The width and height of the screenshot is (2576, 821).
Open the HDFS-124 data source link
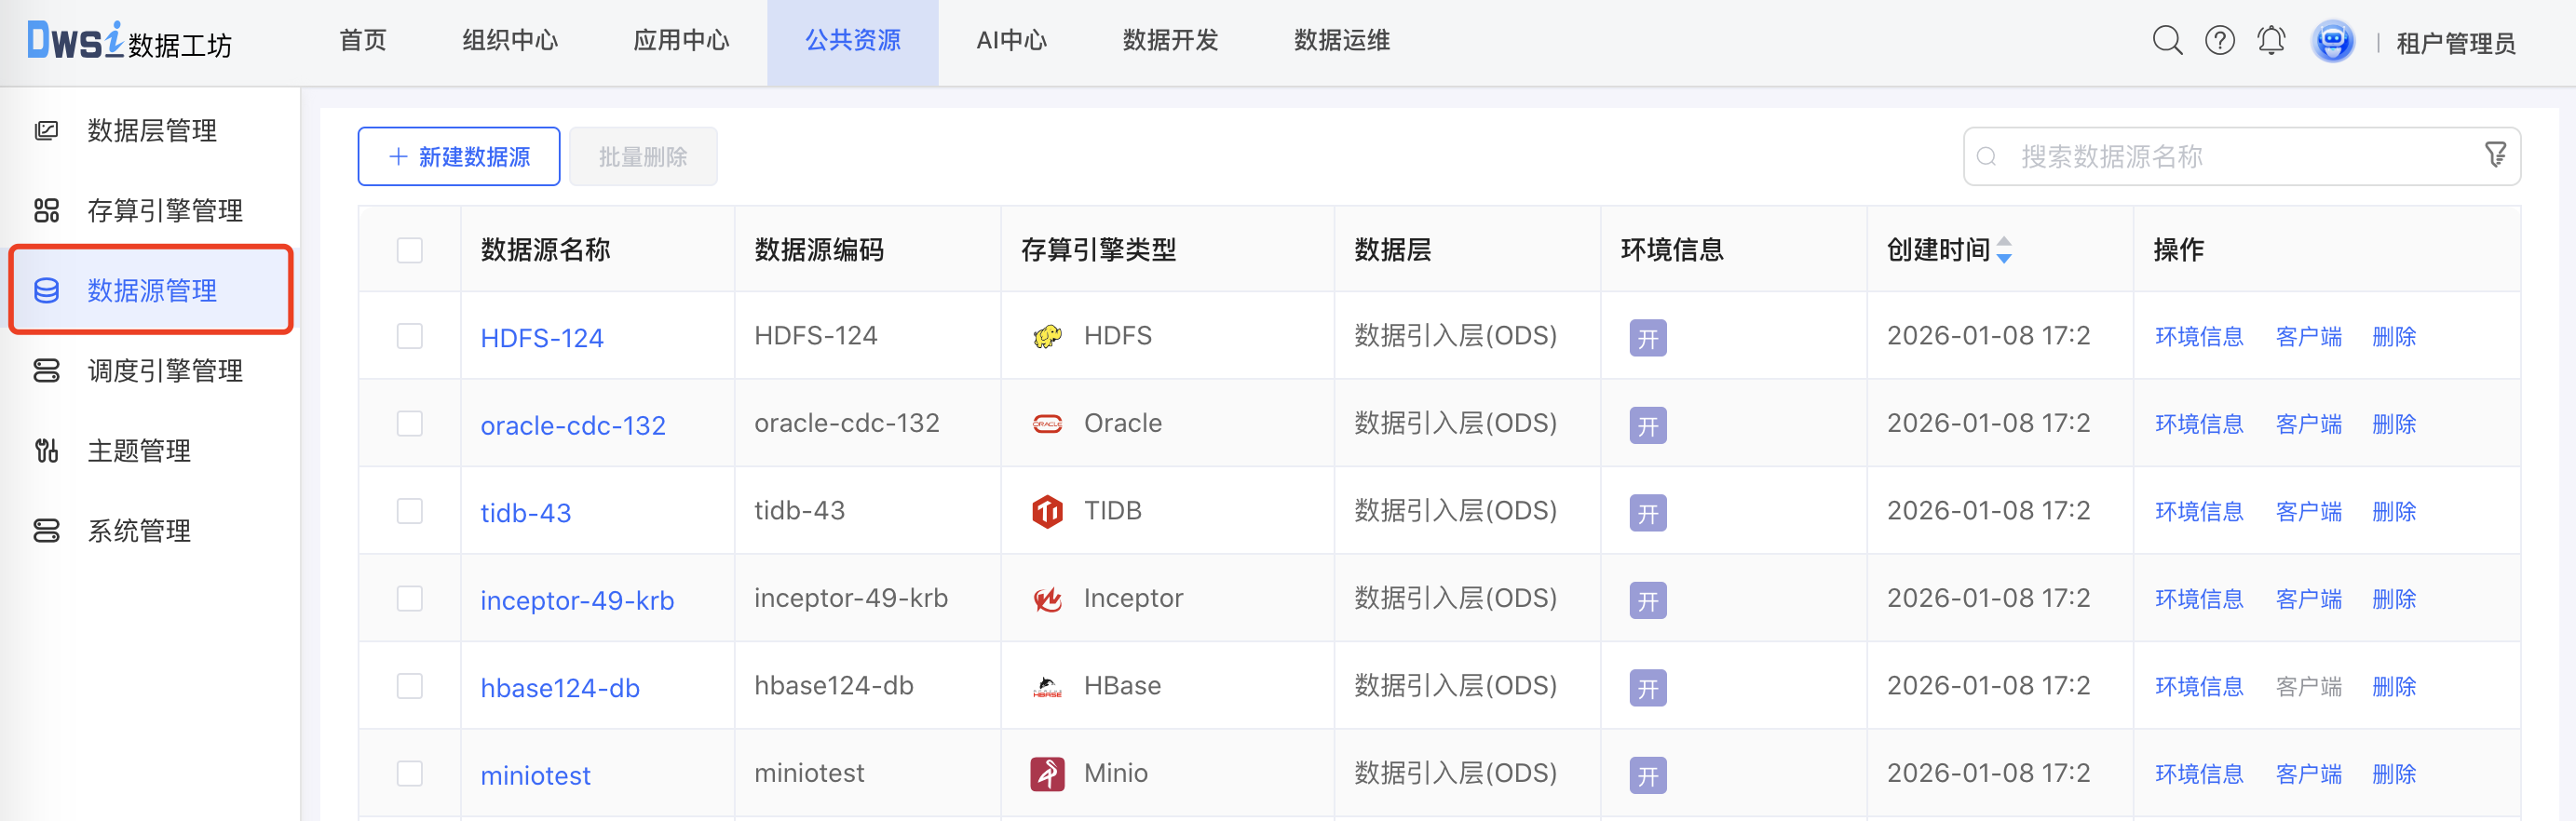(542, 338)
